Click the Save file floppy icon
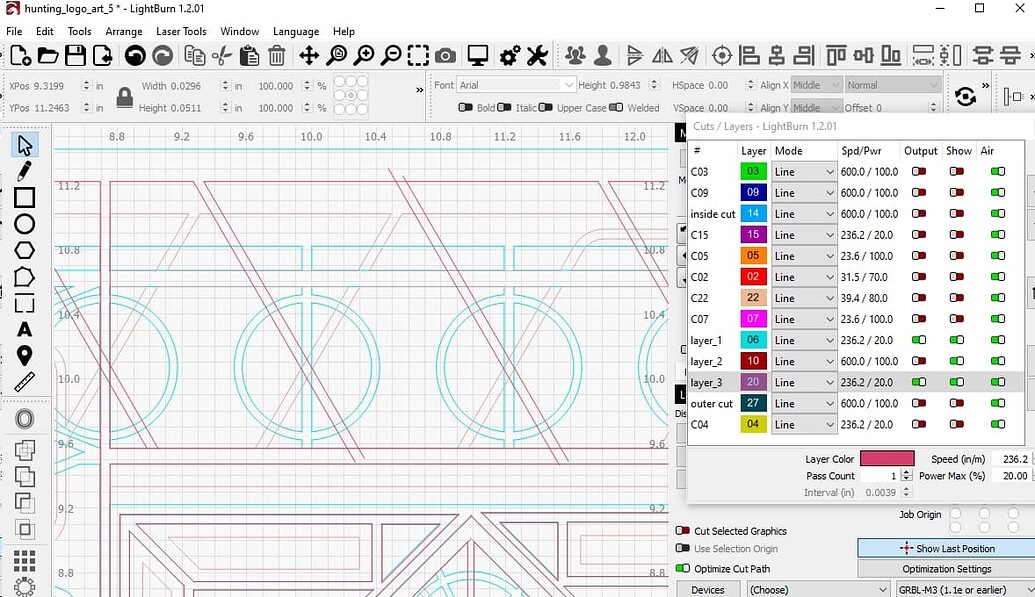Image resolution: width=1035 pixels, height=597 pixels. click(75, 56)
